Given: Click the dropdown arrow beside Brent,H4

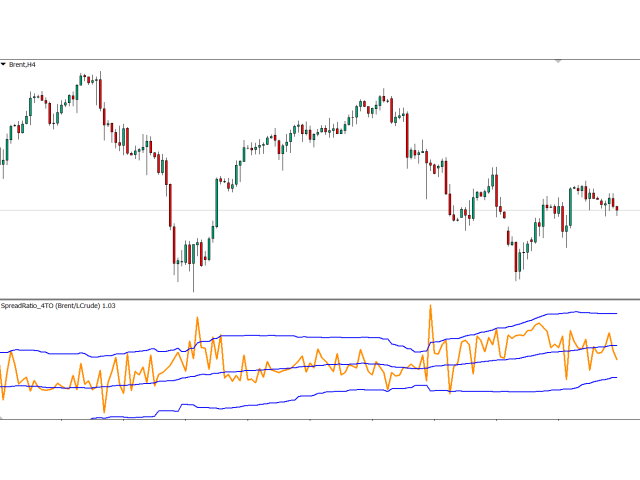Looking at the screenshot, I should point(3,64).
